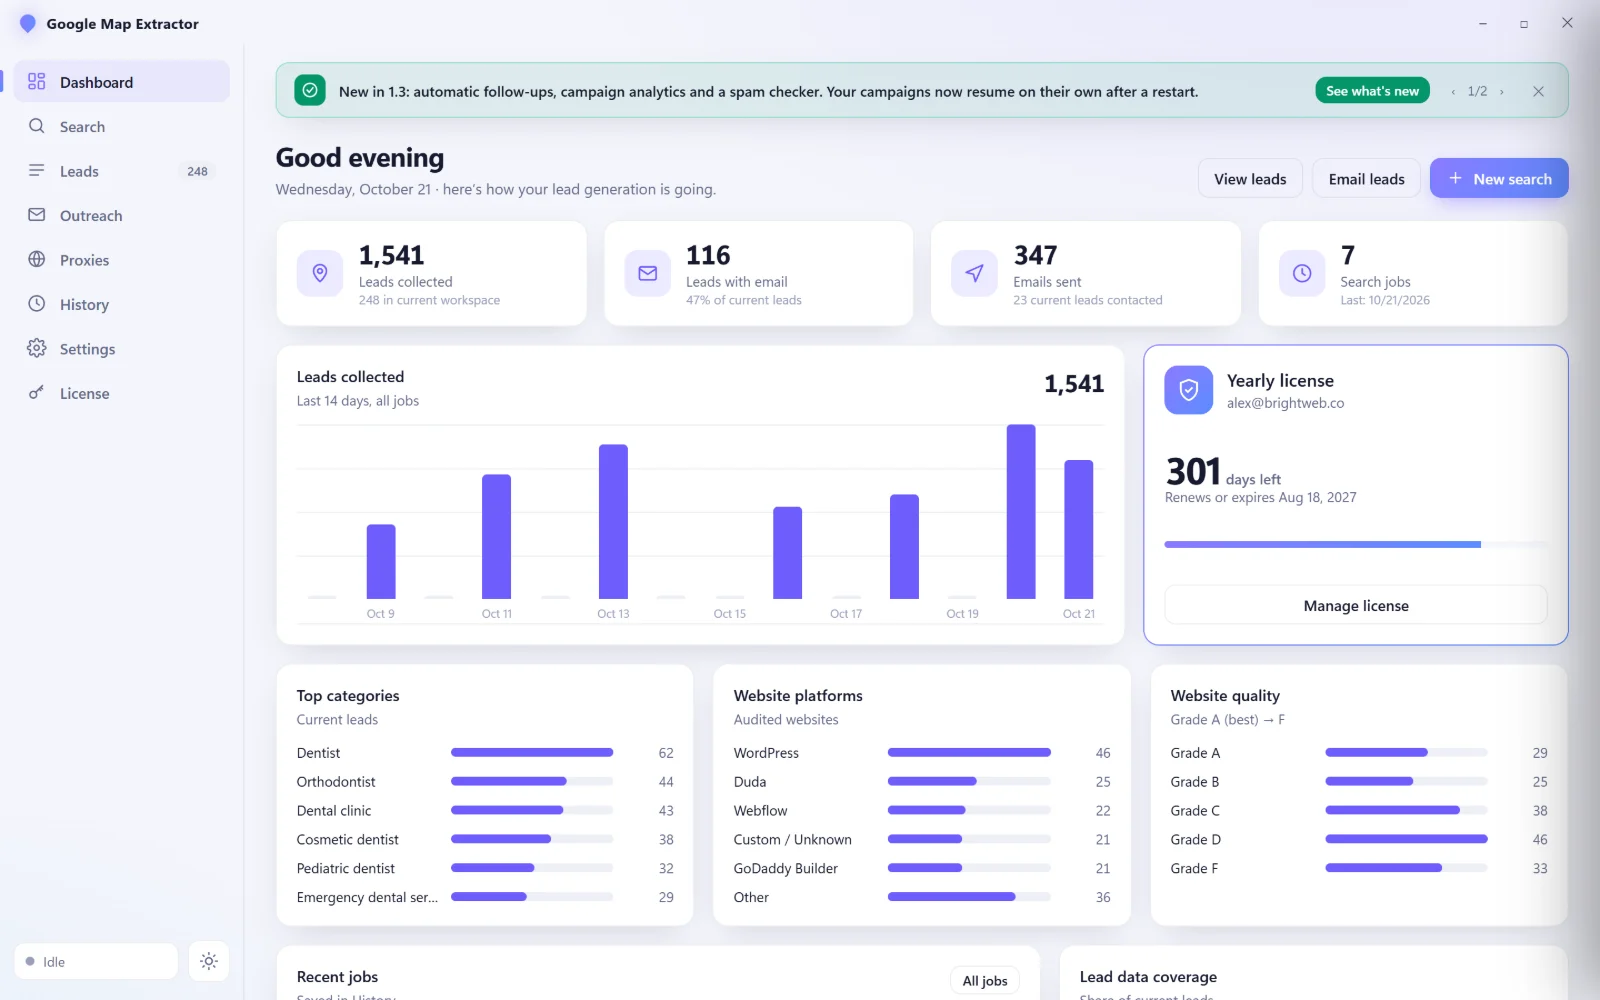This screenshot has height=1000, width=1600.
Task: Click the License key icon
Action: 37,393
